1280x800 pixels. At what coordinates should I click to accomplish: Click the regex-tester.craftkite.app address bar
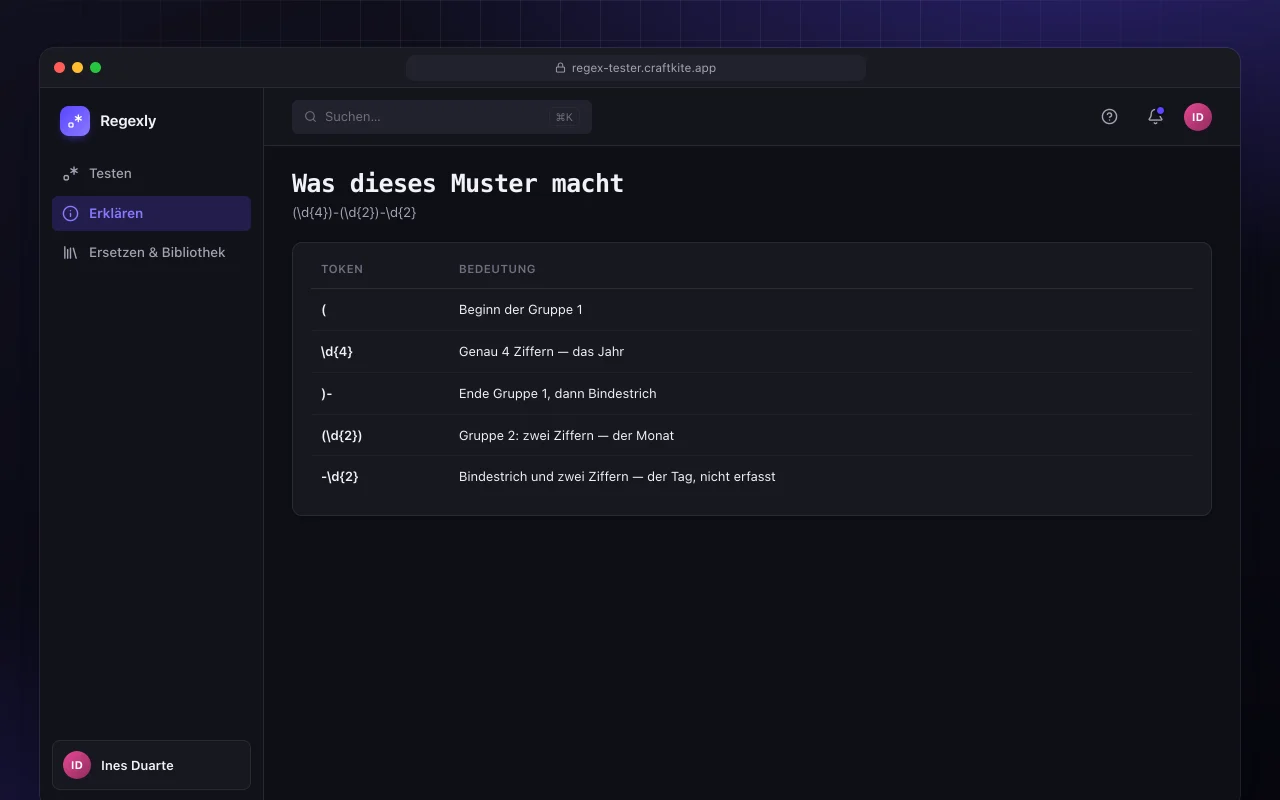636,68
